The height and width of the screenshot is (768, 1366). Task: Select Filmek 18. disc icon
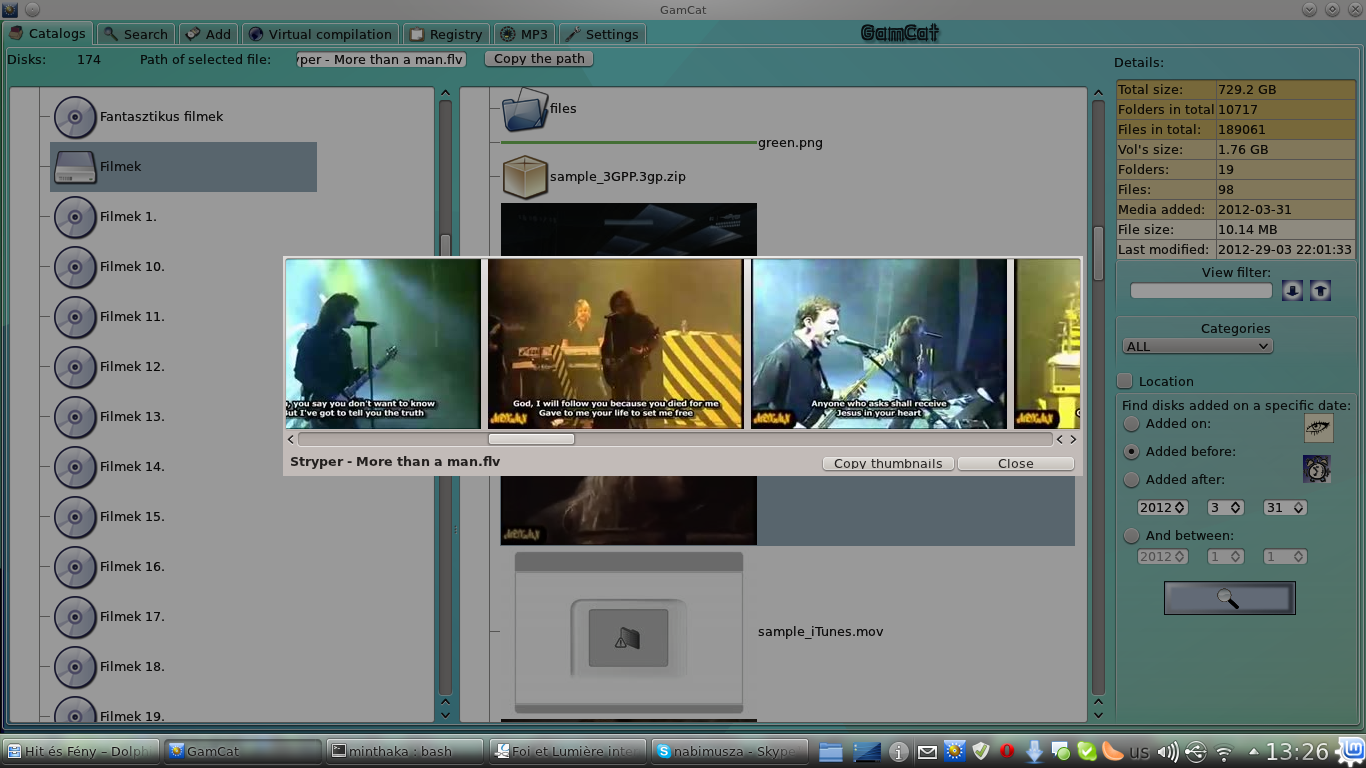[75, 667]
